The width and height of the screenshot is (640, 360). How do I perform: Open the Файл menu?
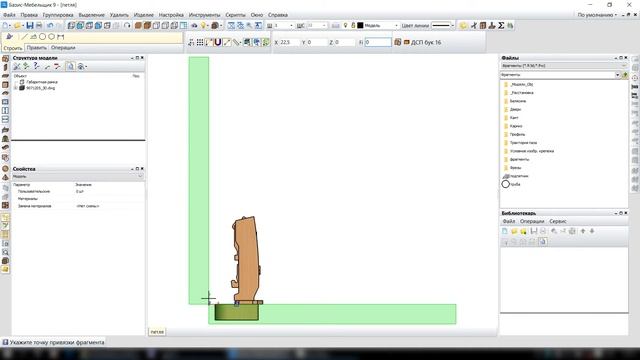(x=9, y=15)
